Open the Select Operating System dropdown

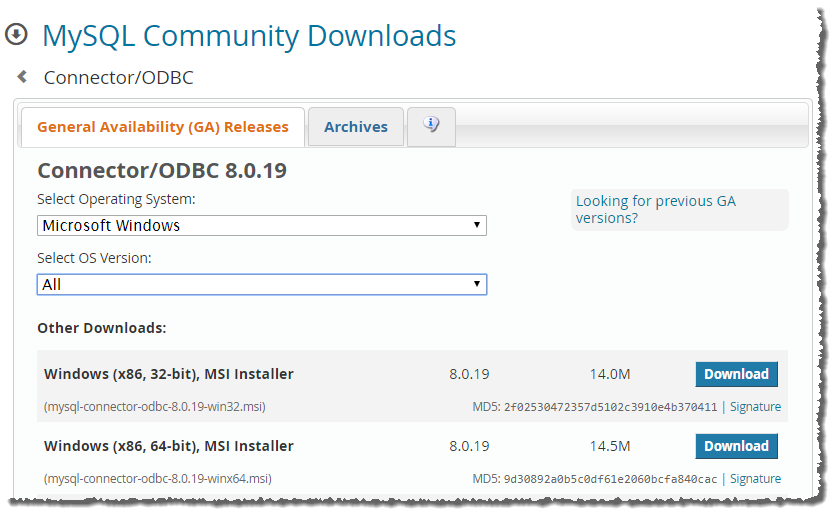pyautogui.click(x=262, y=225)
